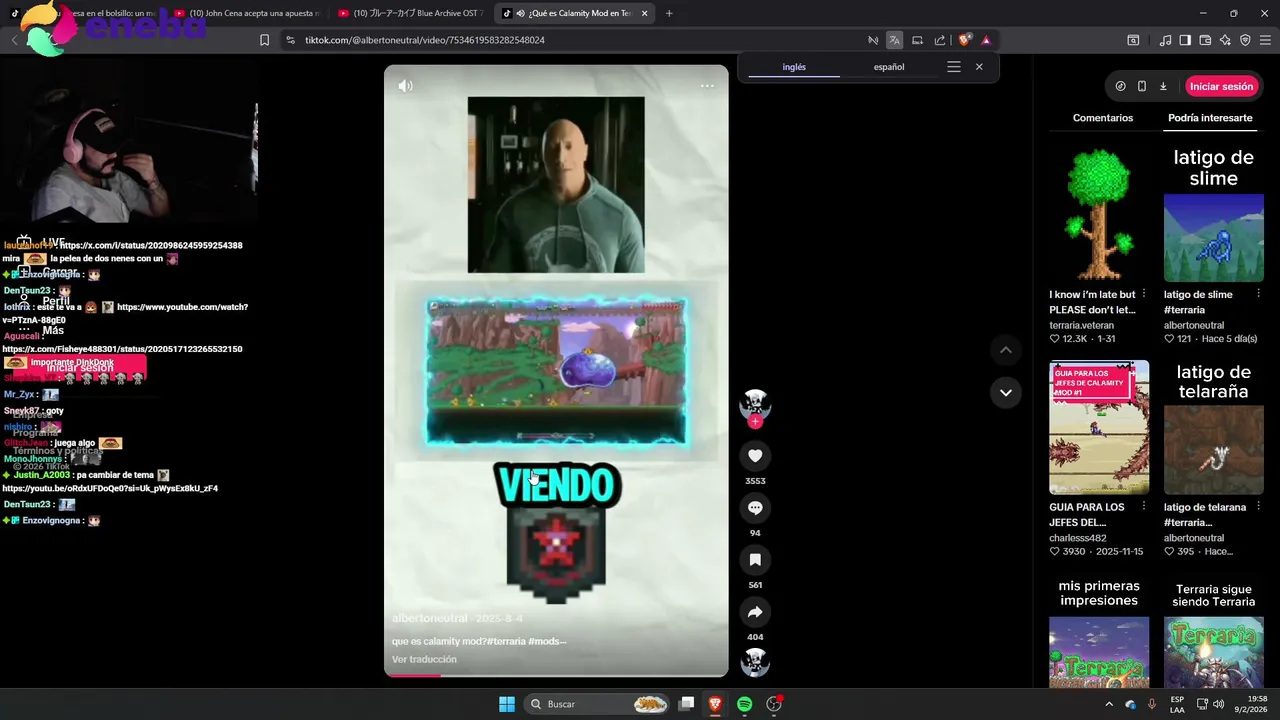This screenshot has width=1280, height=720.
Task: Click the Brave Shields lion icon
Action: click(x=964, y=40)
